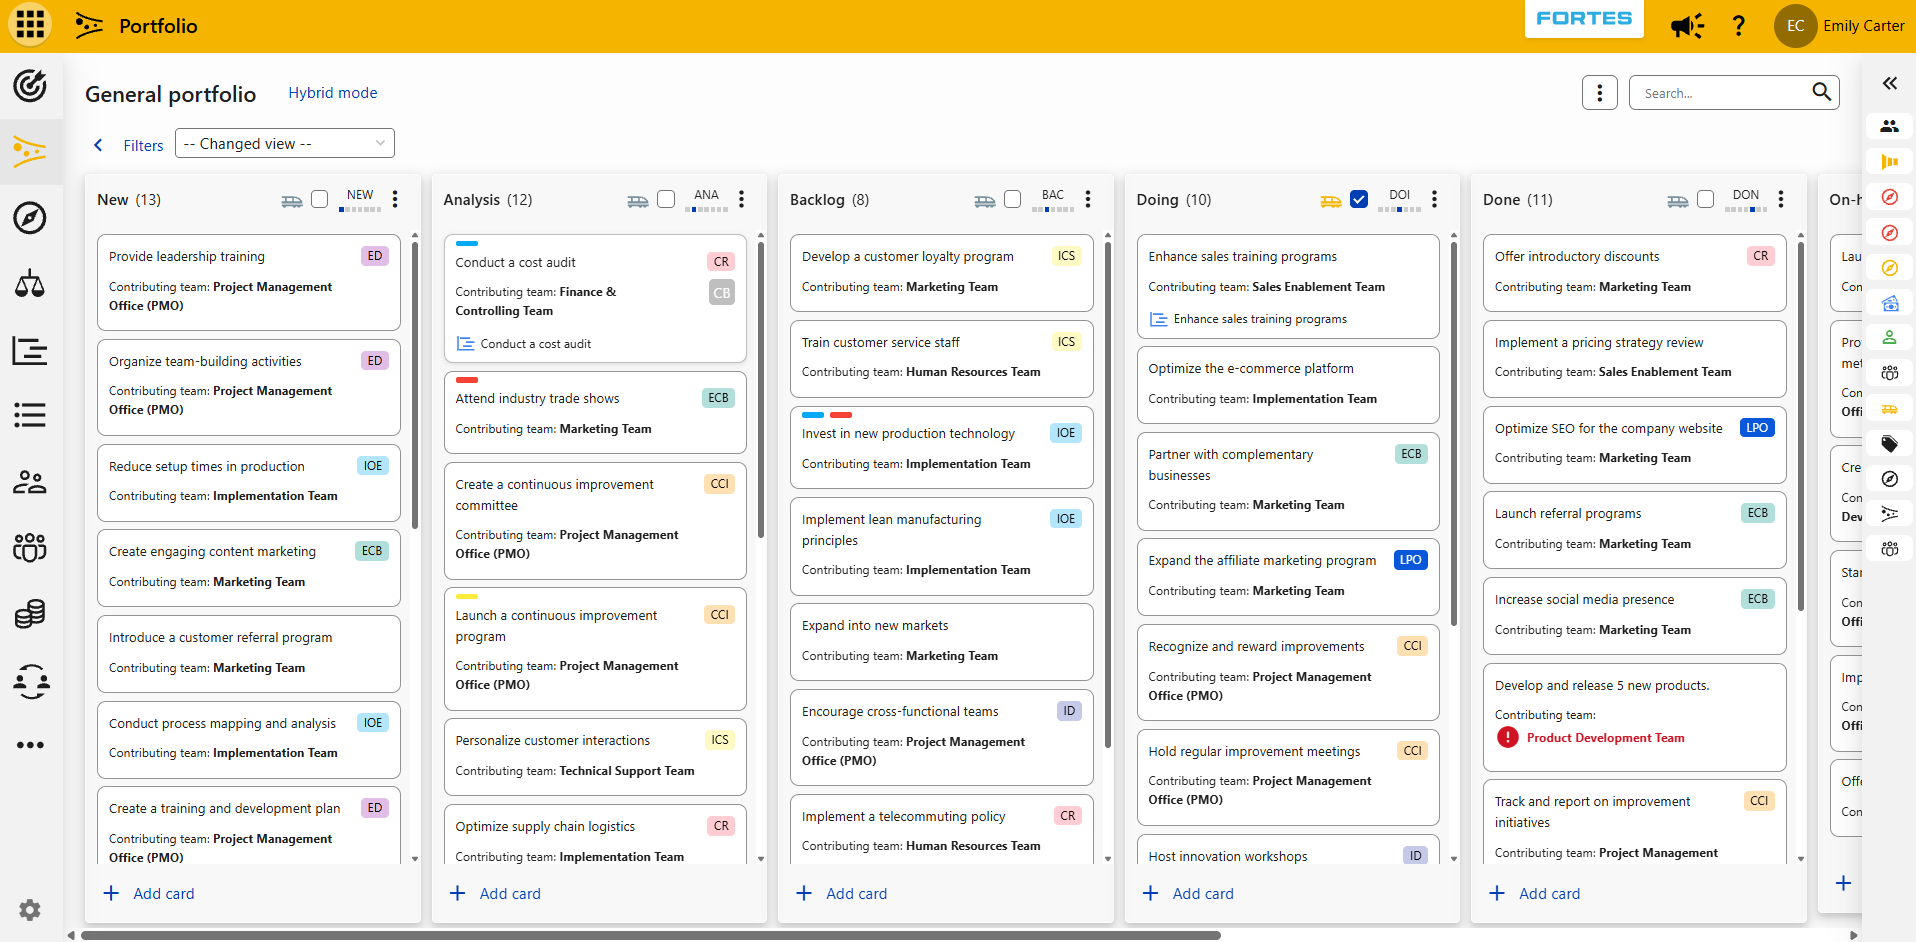Open the Done column three-dot menu

point(1781,199)
